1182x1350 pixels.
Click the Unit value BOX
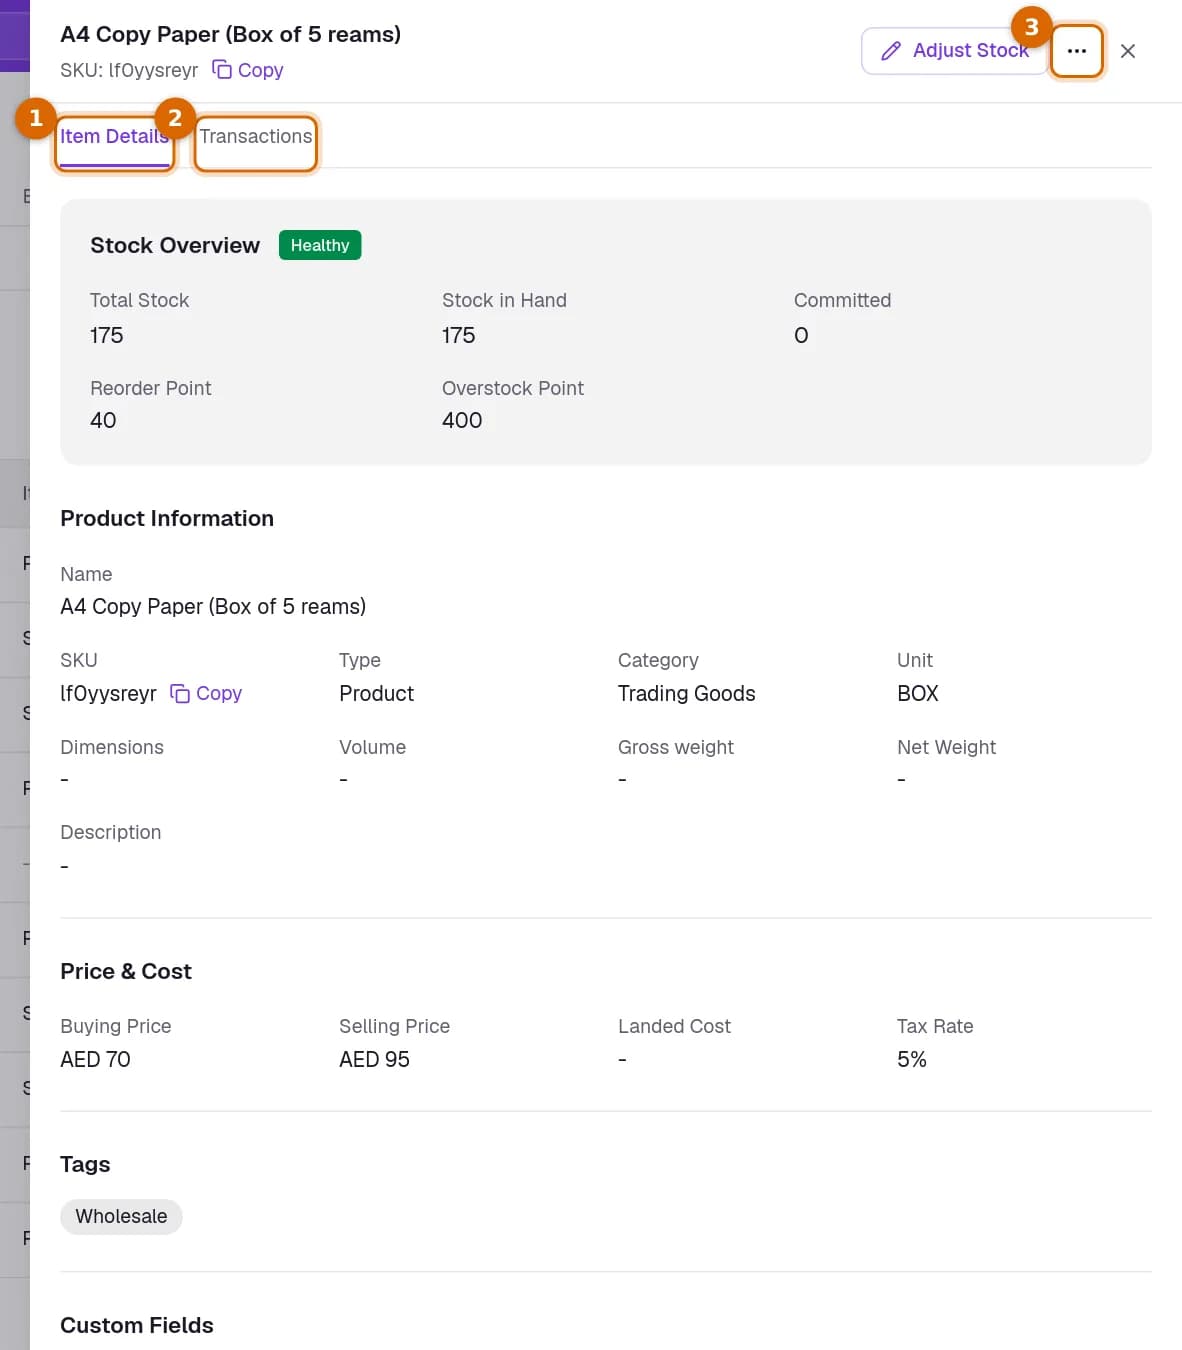[x=918, y=694]
